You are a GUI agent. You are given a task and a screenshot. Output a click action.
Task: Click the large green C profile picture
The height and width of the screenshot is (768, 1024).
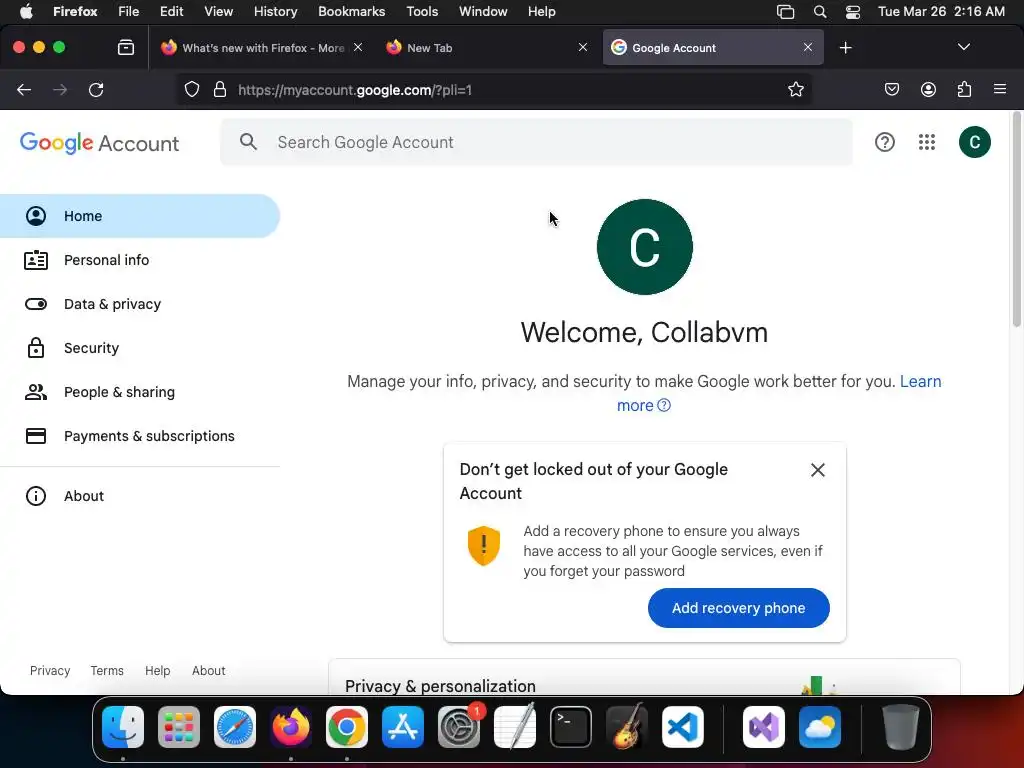click(645, 247)
